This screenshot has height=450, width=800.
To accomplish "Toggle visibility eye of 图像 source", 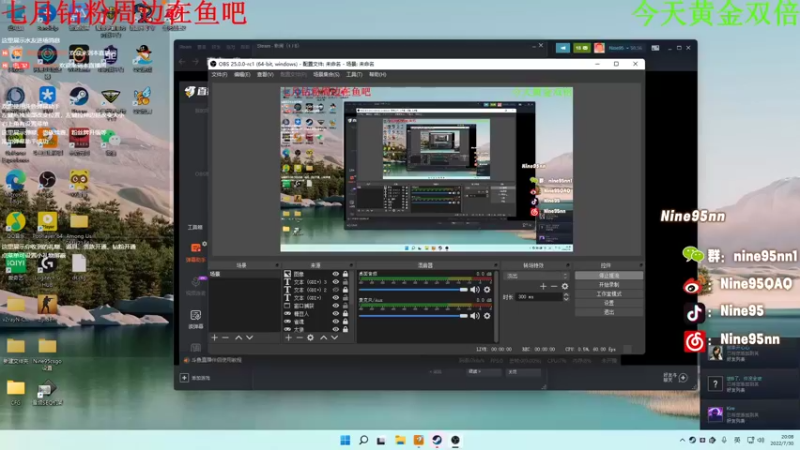I will tap(336, 274).
